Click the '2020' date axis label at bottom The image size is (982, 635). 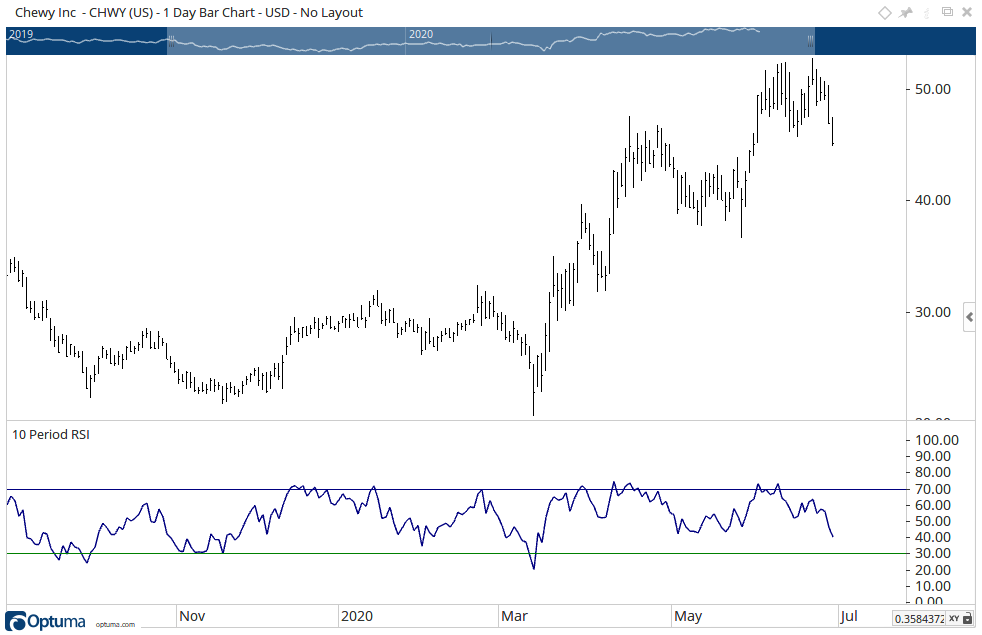(x=357, y=616)
